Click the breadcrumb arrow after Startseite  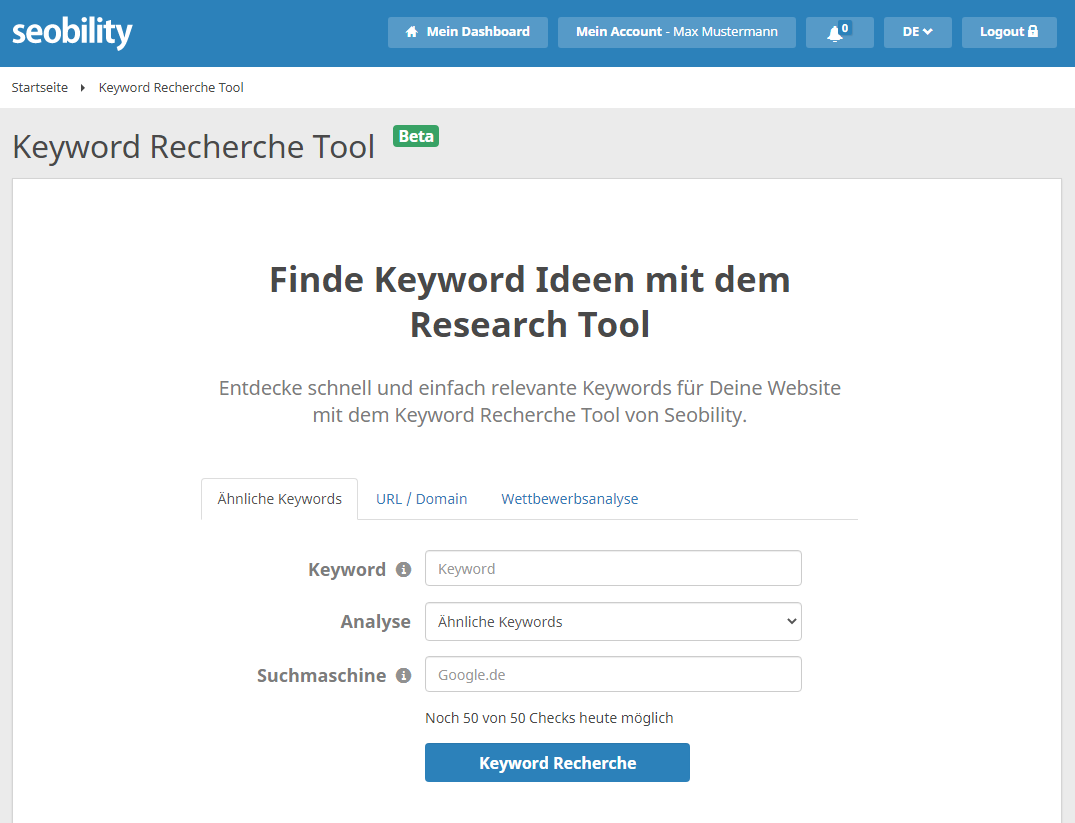[x=82, y=88]
